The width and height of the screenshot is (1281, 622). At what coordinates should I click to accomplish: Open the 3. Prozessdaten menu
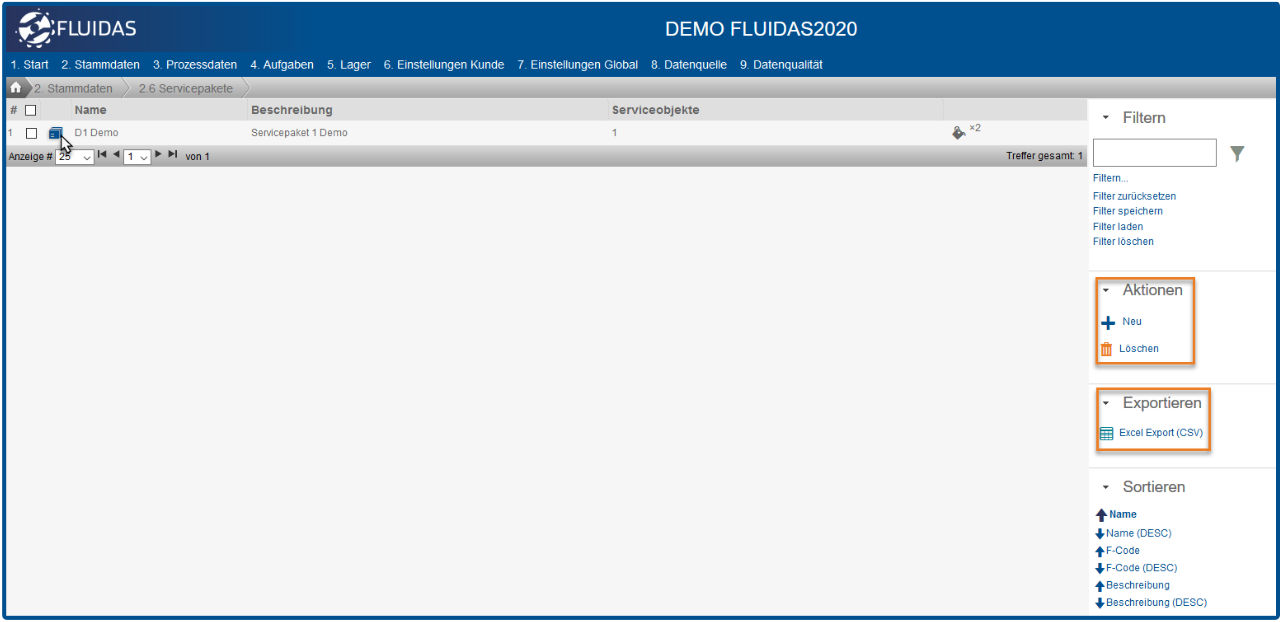(195, 65)
